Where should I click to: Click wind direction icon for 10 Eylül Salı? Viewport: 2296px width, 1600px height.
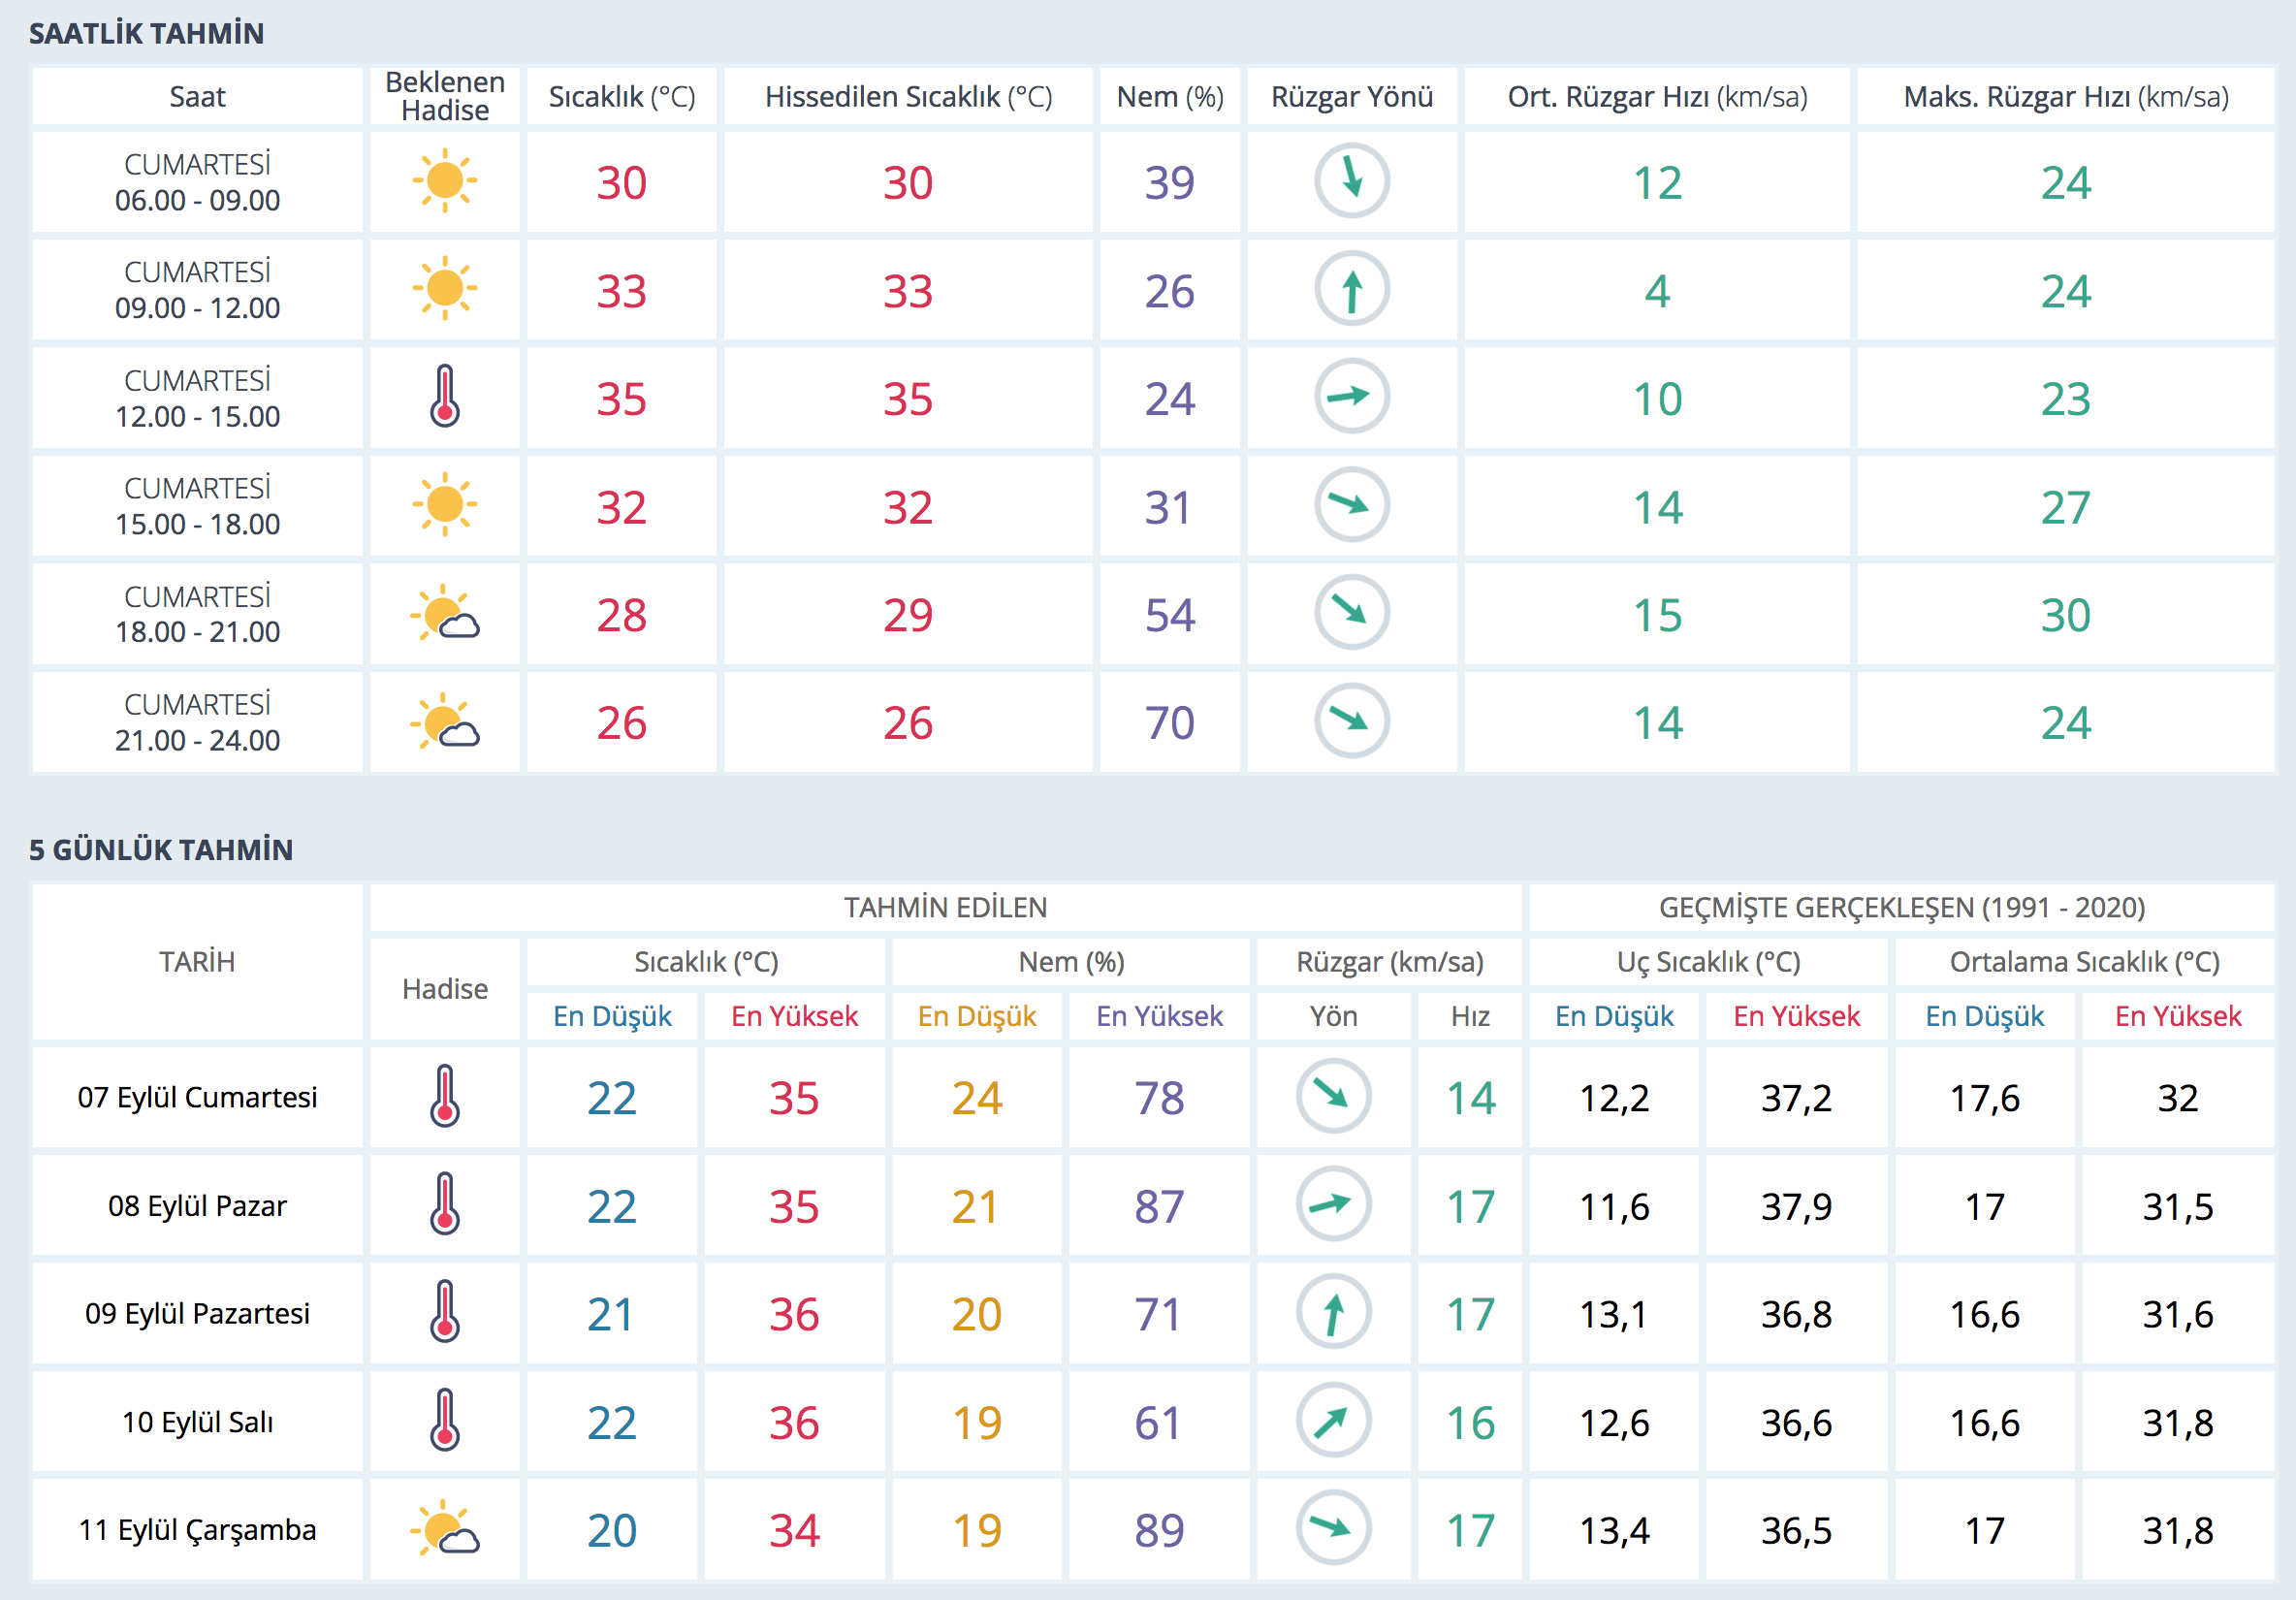(x=1333, y=1421)
